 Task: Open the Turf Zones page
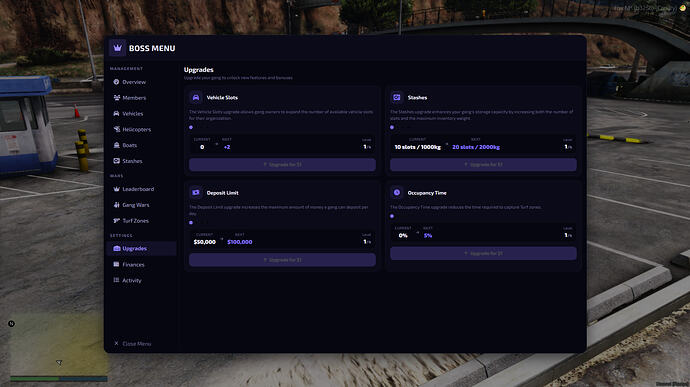click(141, 221)
